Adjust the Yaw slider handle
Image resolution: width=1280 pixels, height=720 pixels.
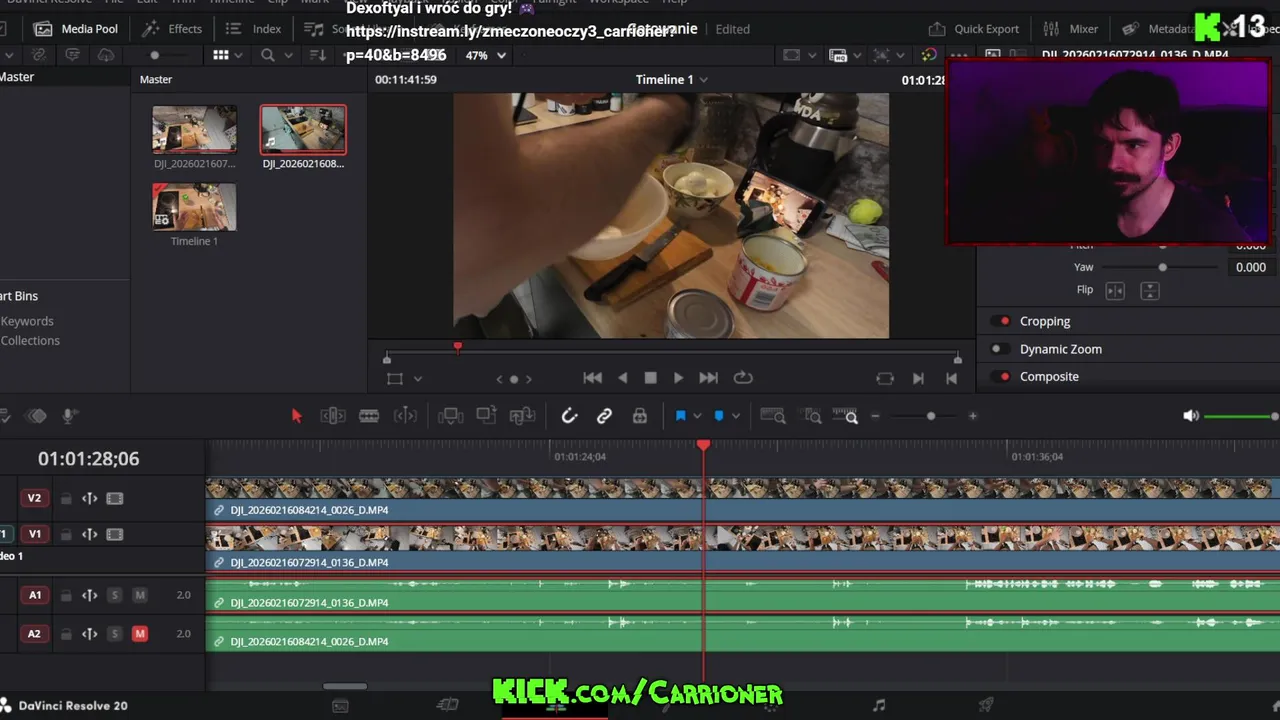(x=1162, y=267)
